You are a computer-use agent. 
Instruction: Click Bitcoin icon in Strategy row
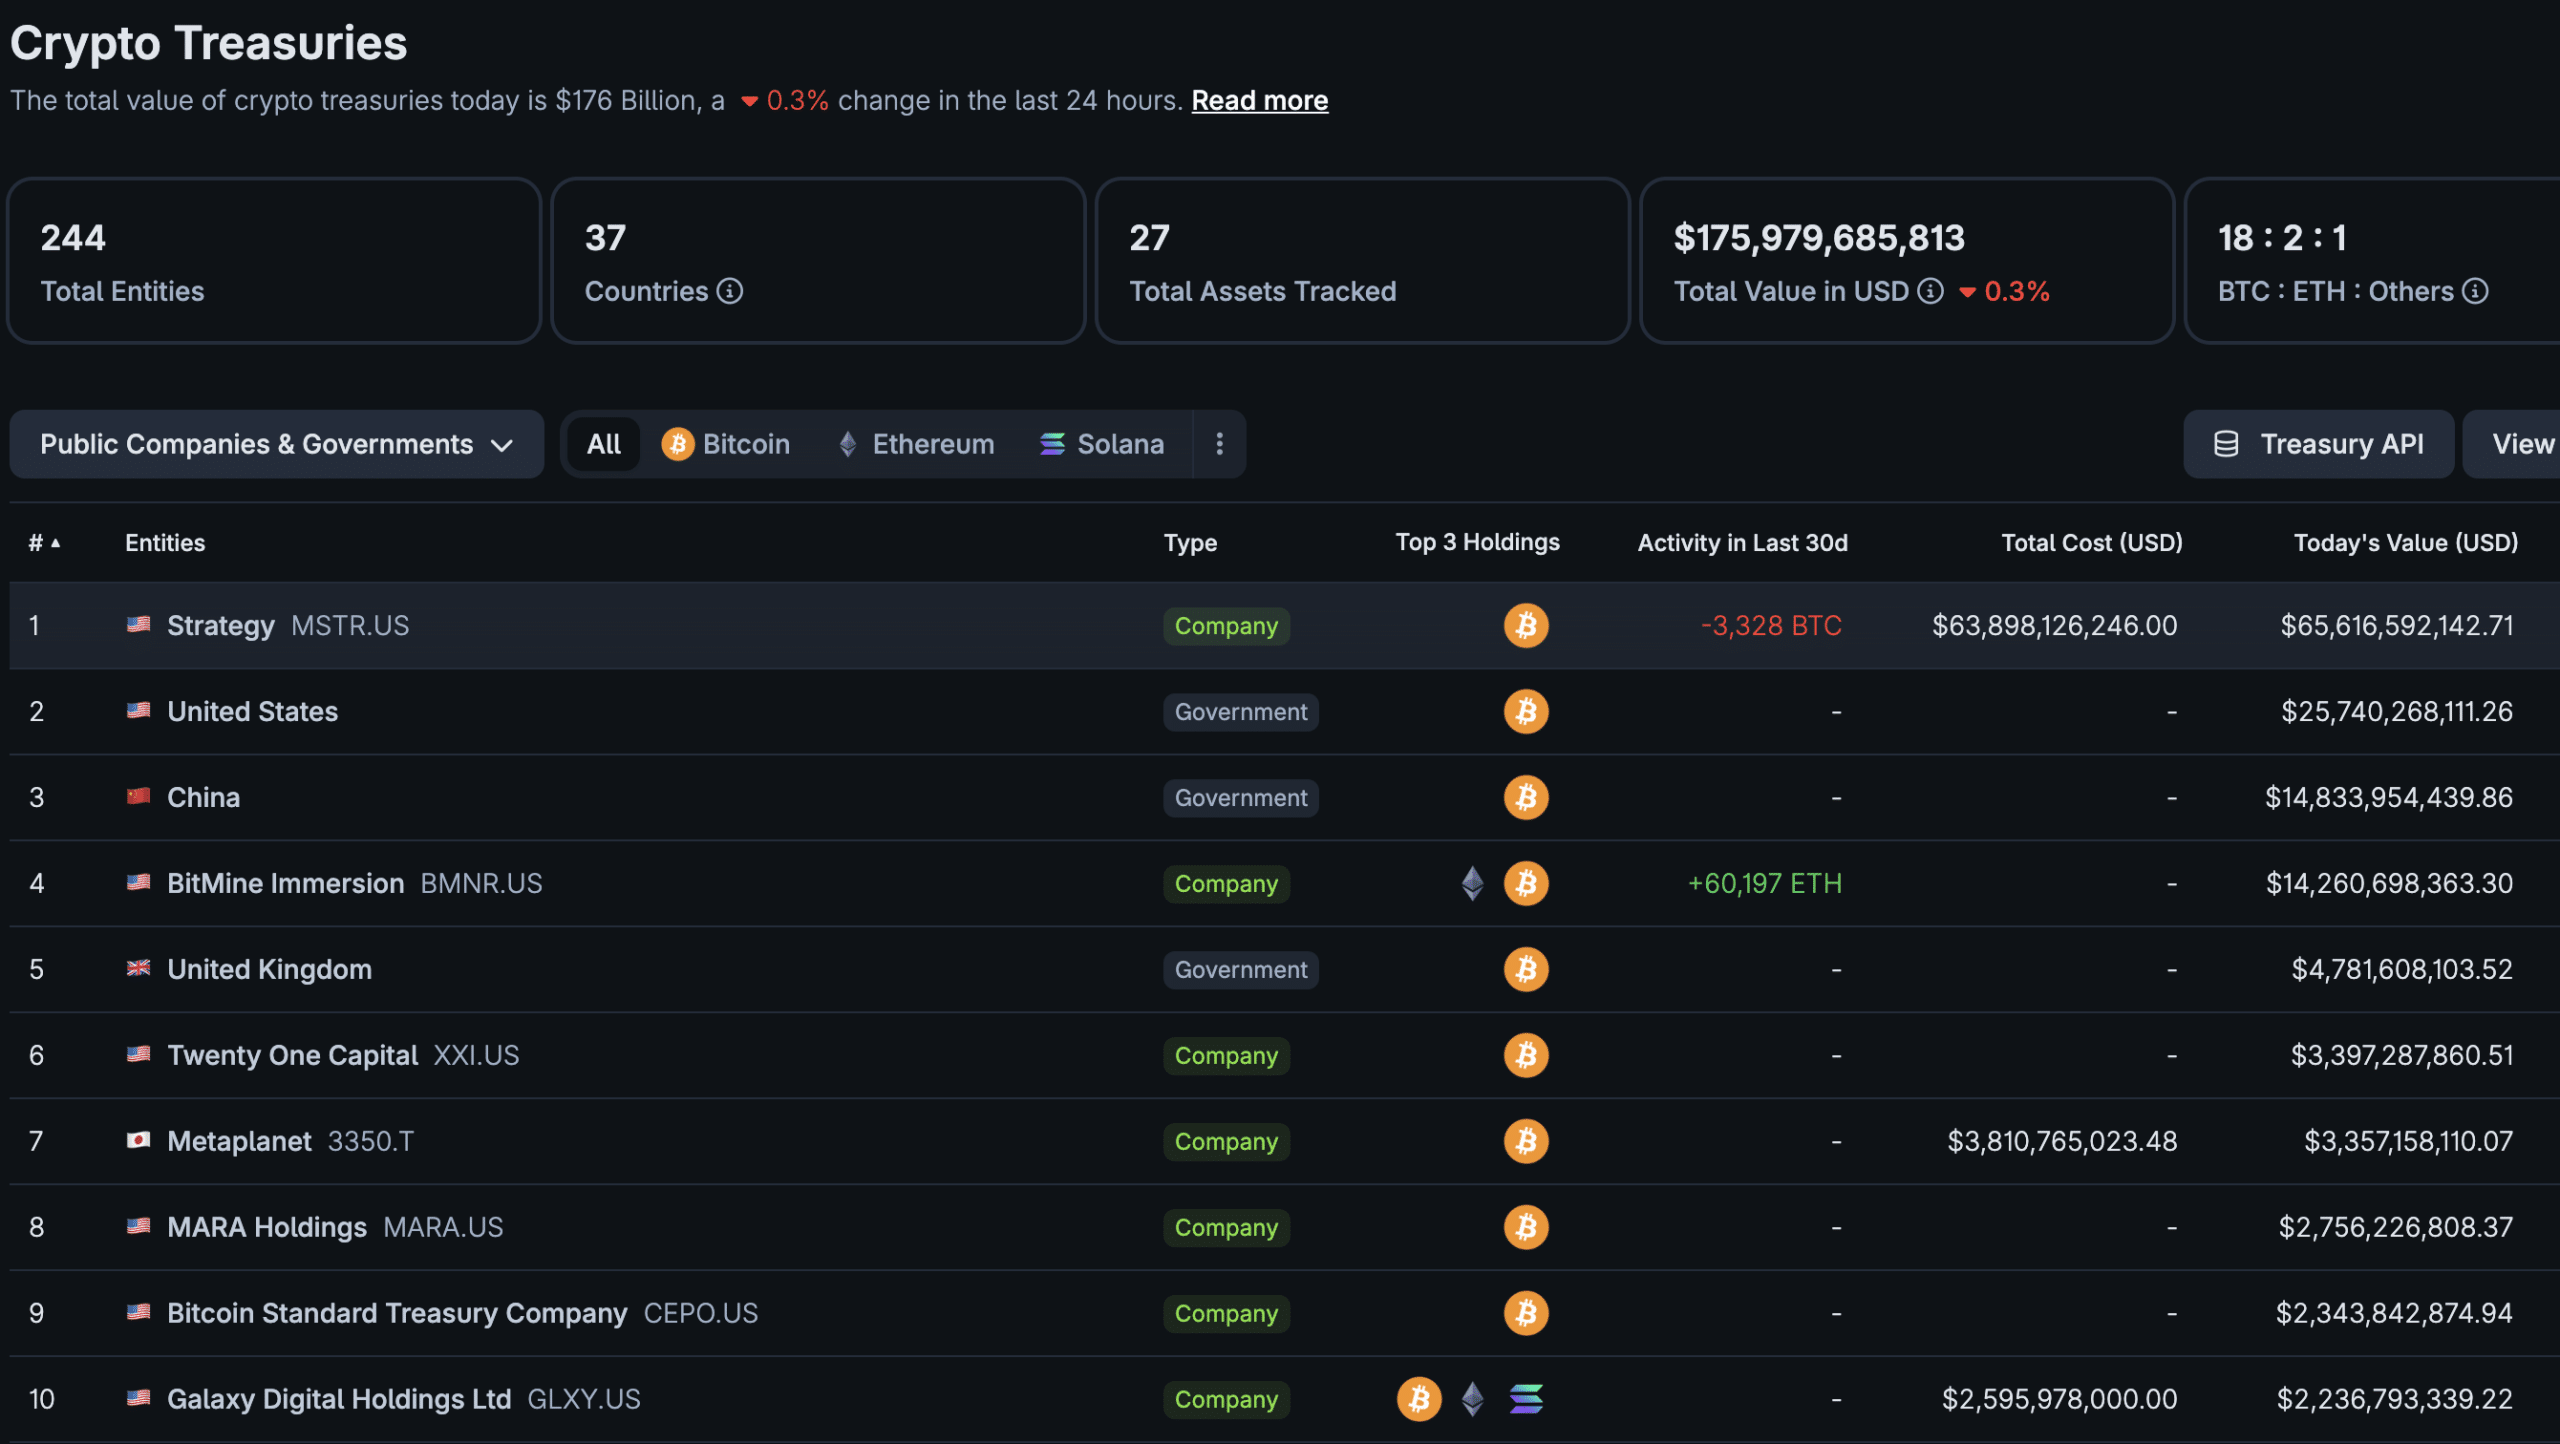[1526, 626]
